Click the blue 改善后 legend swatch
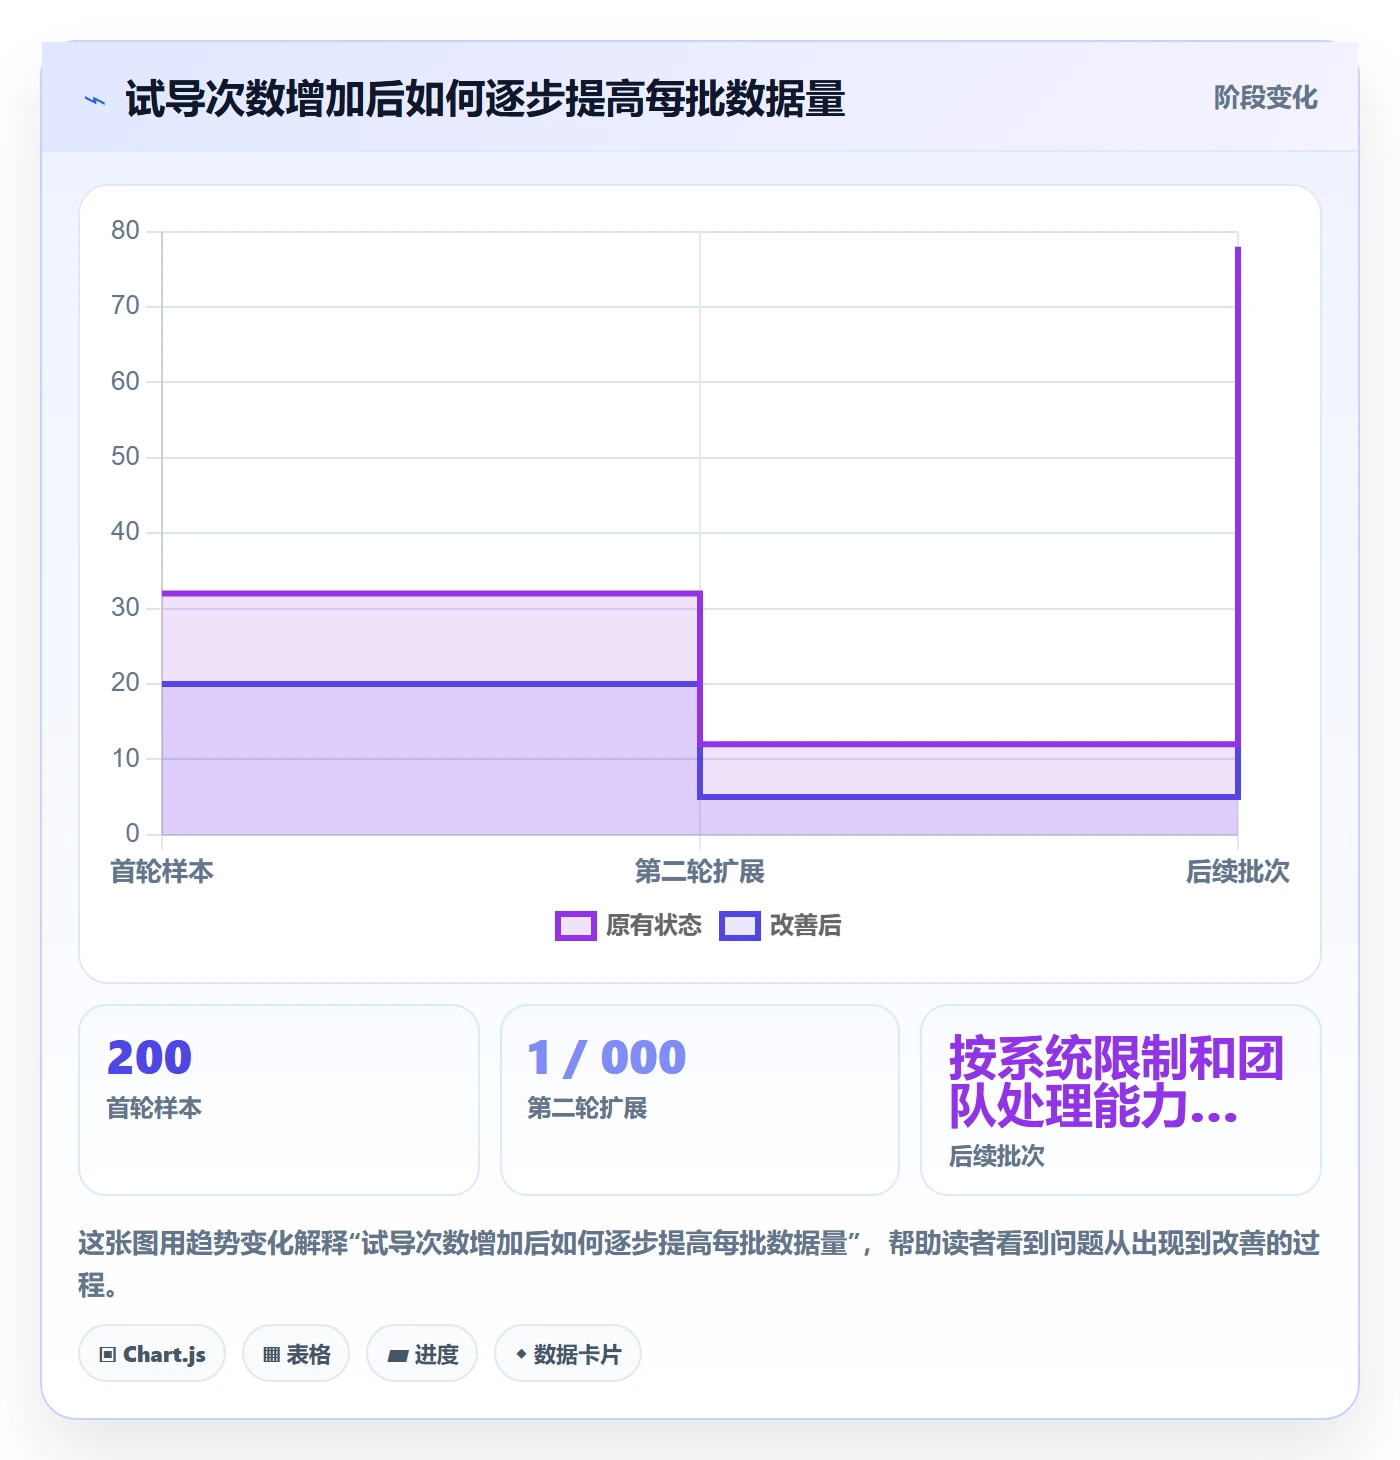The image size is (1400, 1460). pos(740,926)
